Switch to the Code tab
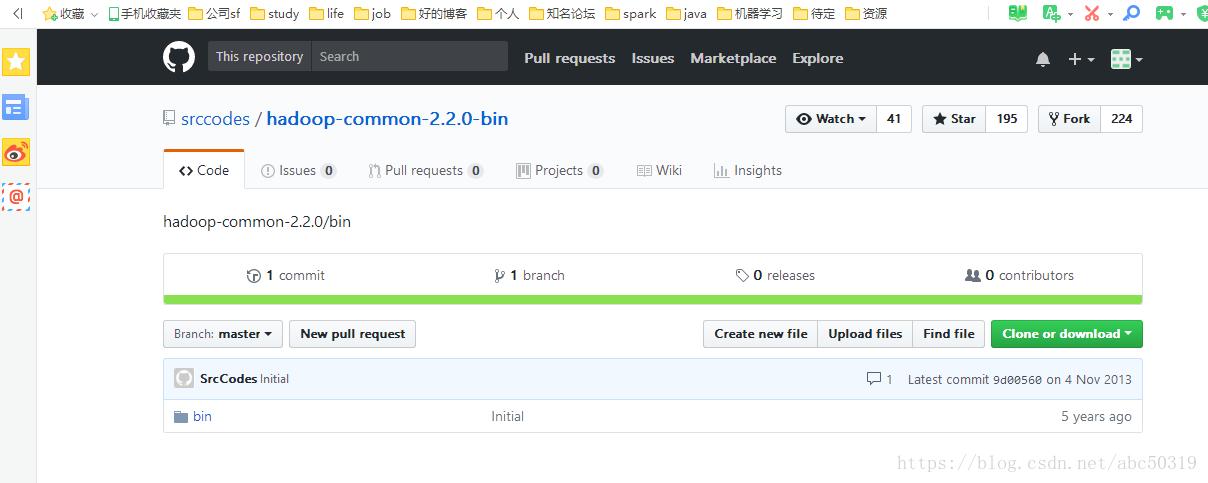Viewport: 1208px width, 483px height. pos(204,170)
